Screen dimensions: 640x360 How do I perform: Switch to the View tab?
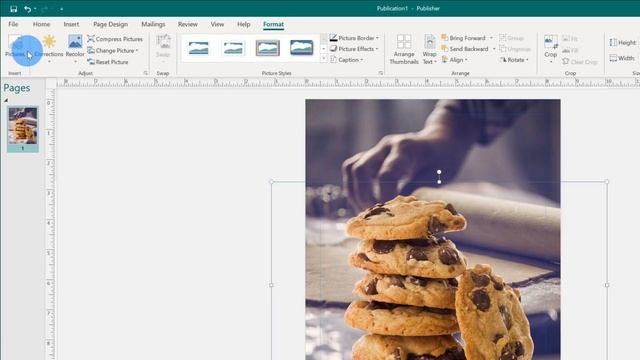pyautogui.click(x=217, y=24)
